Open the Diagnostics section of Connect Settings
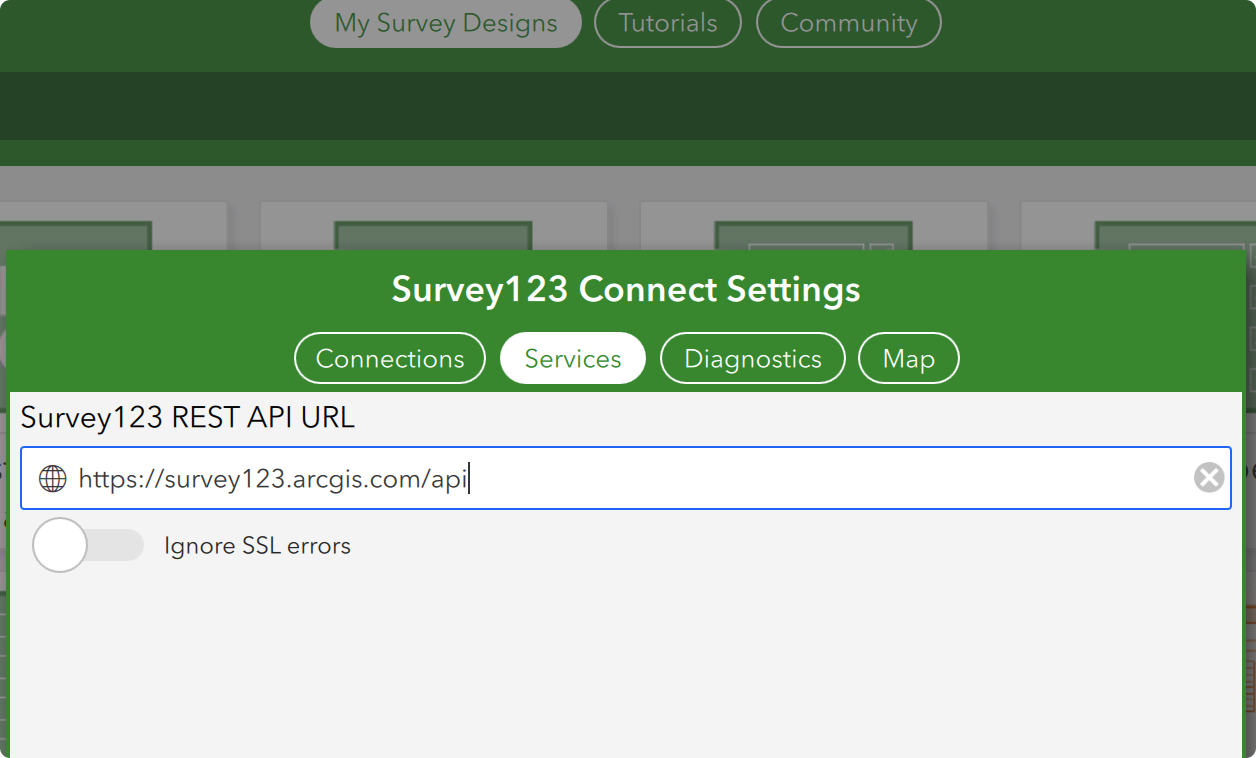Viewport: 1256px width, 758px height. [752, 357]
